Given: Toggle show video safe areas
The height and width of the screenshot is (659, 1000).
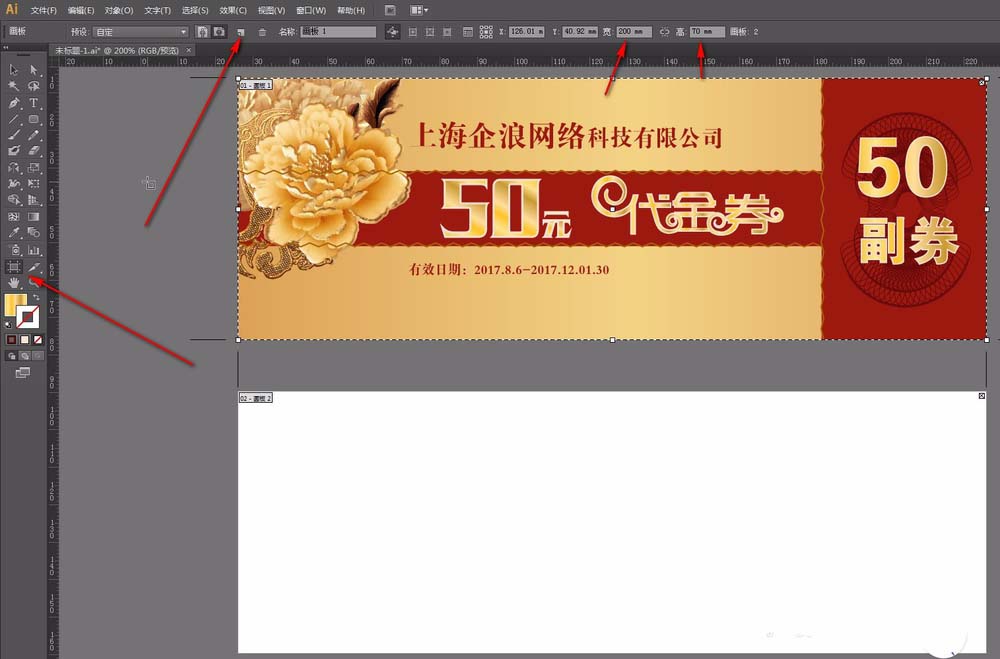Looking at the screenshot, I should coord(447,32).
